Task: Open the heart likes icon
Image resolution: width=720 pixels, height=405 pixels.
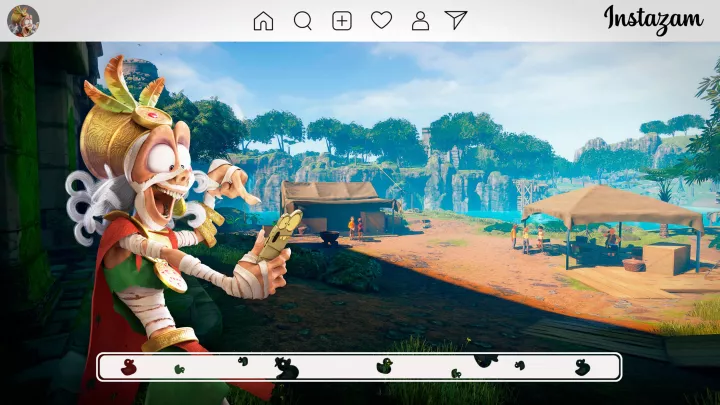Action: click(x=381, y=20)
